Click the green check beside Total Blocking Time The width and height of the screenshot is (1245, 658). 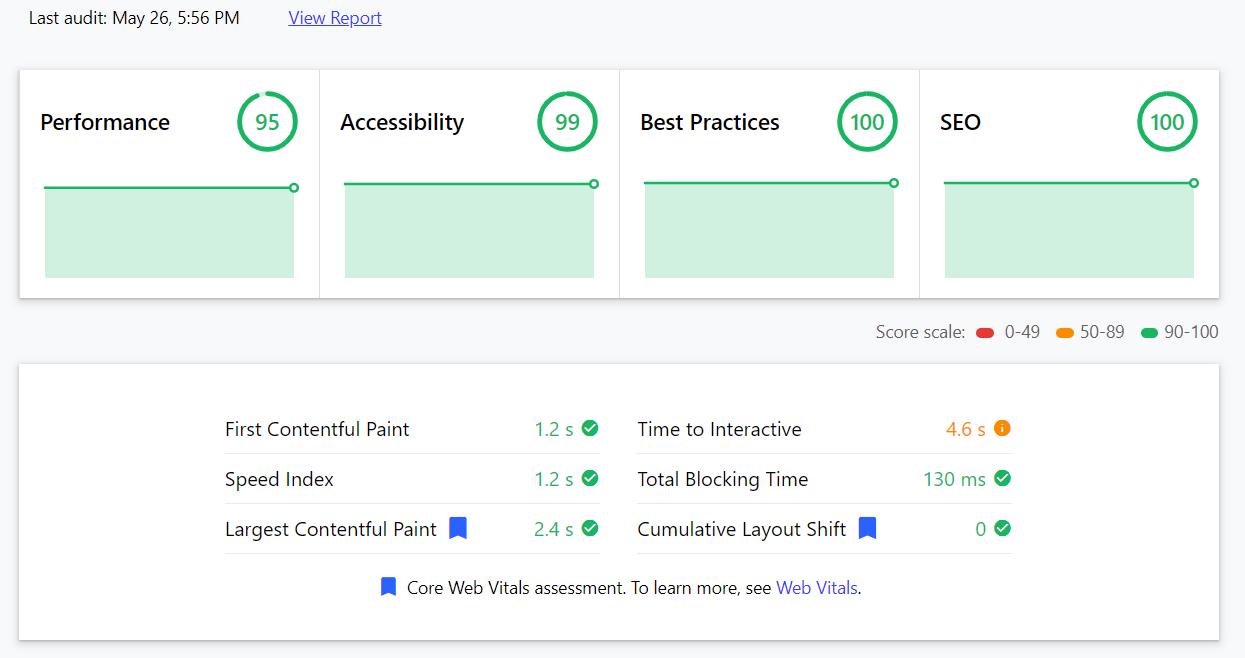1002,478
